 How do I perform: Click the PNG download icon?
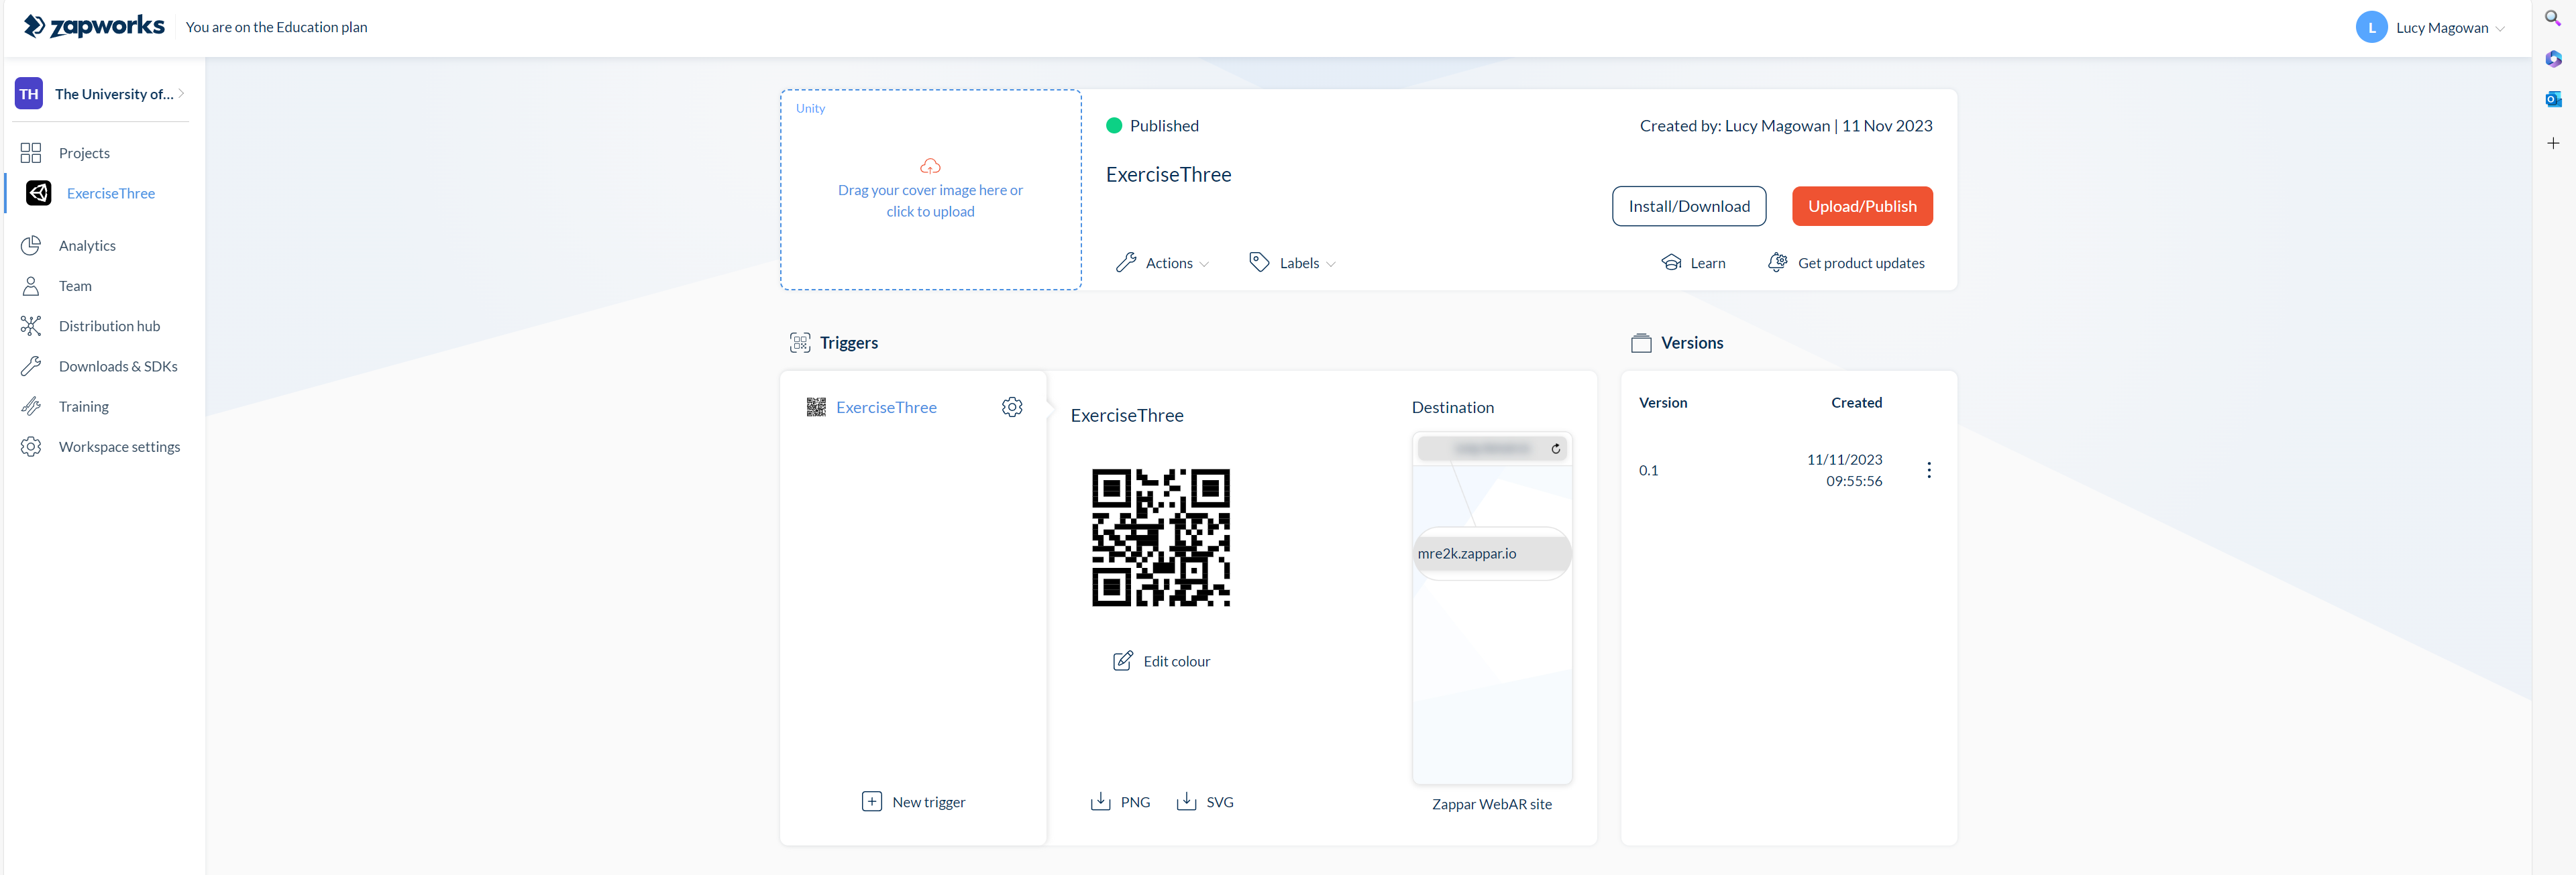click(1100, 801)
